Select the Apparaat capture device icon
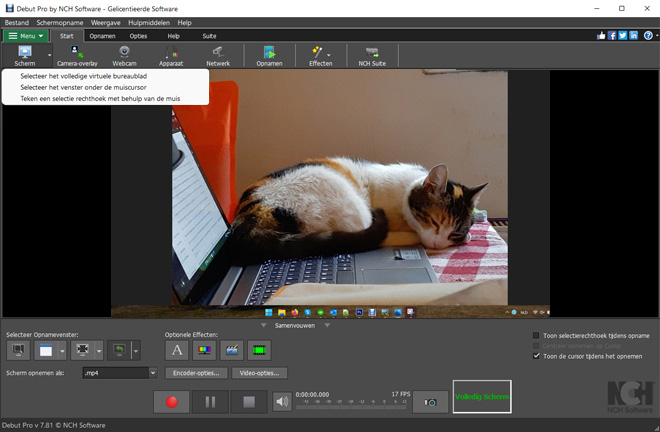Viewport: 660px width, 432px height. (171, 56)
